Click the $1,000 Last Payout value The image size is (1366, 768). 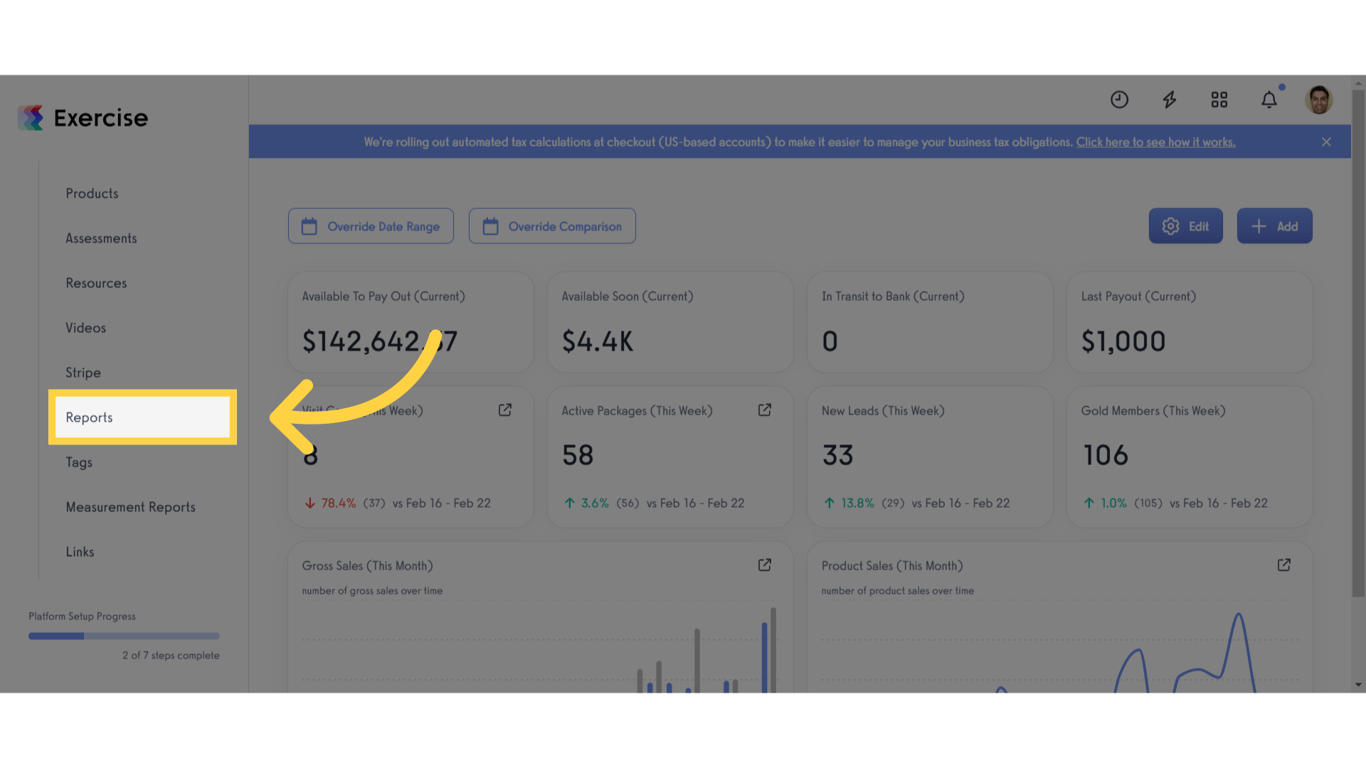(x=1123, y=341)
